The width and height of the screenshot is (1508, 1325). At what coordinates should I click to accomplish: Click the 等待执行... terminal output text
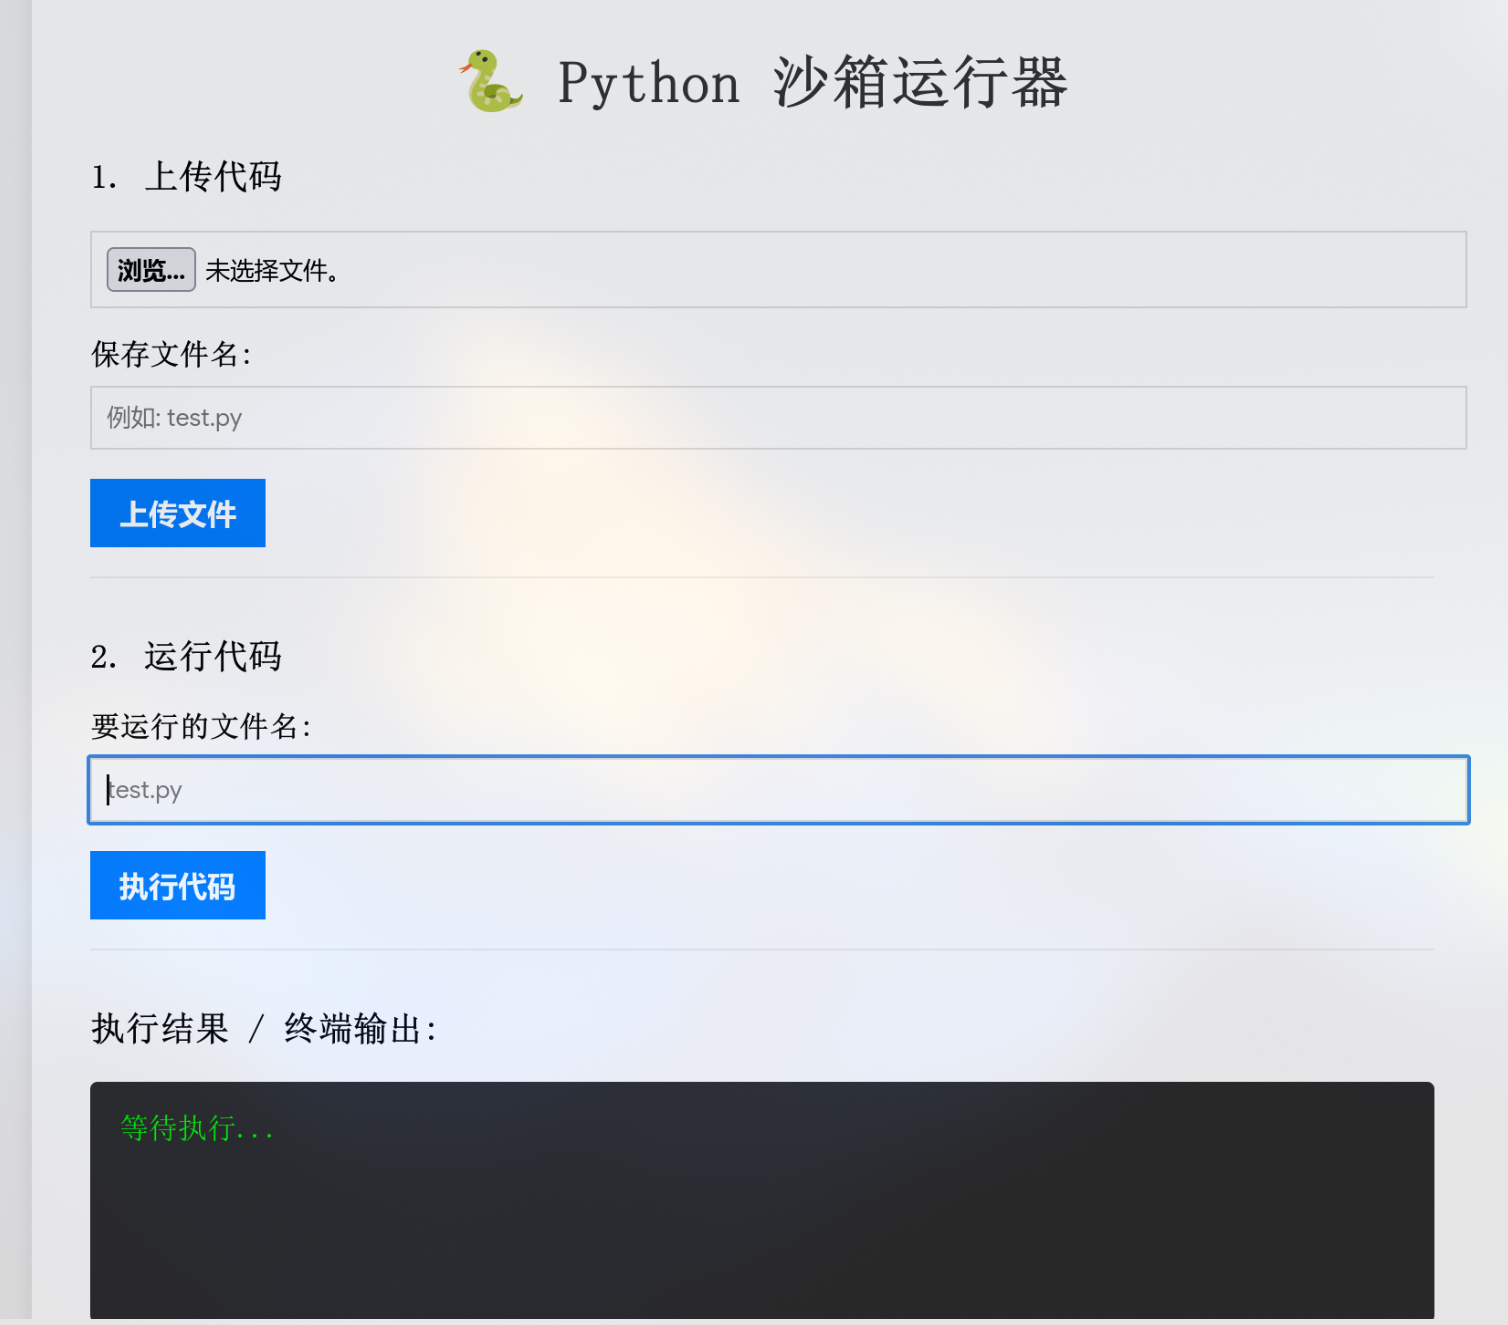[197, 1128]
